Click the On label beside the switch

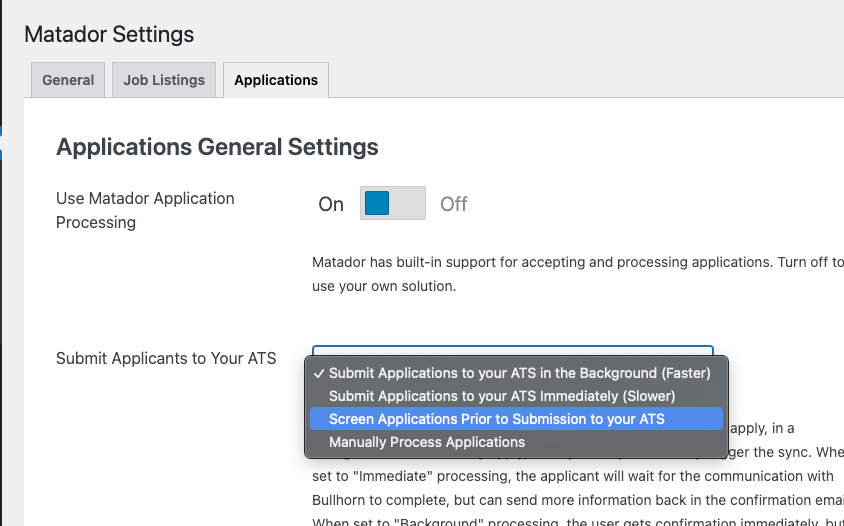[331, 204]
